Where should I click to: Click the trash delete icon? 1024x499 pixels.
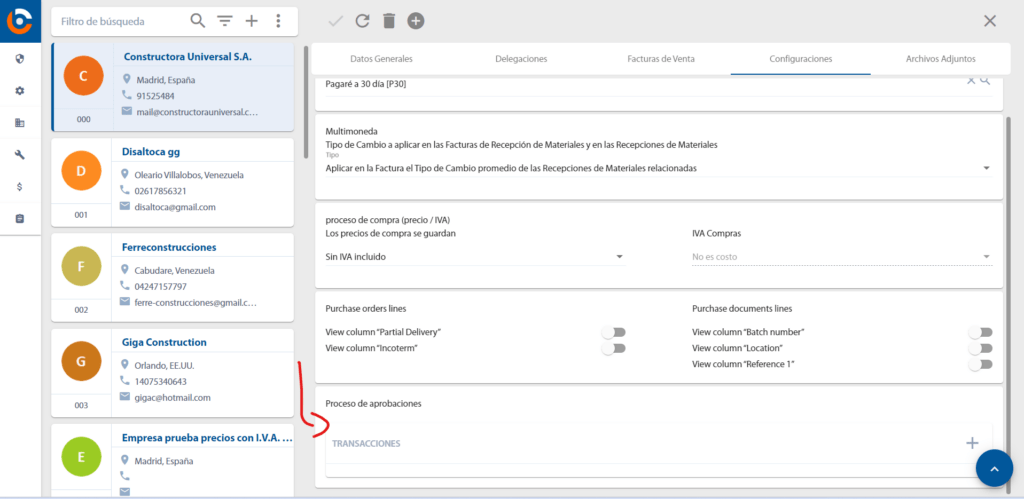[x=389, y=21]
